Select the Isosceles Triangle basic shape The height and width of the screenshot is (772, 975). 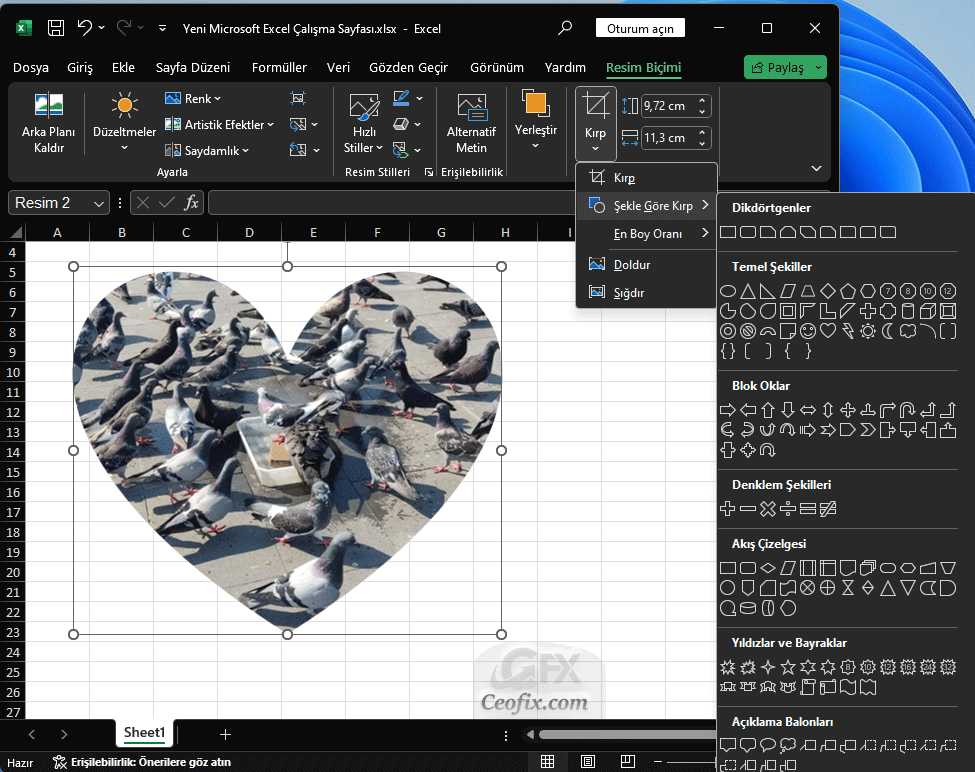click(748, 291)
